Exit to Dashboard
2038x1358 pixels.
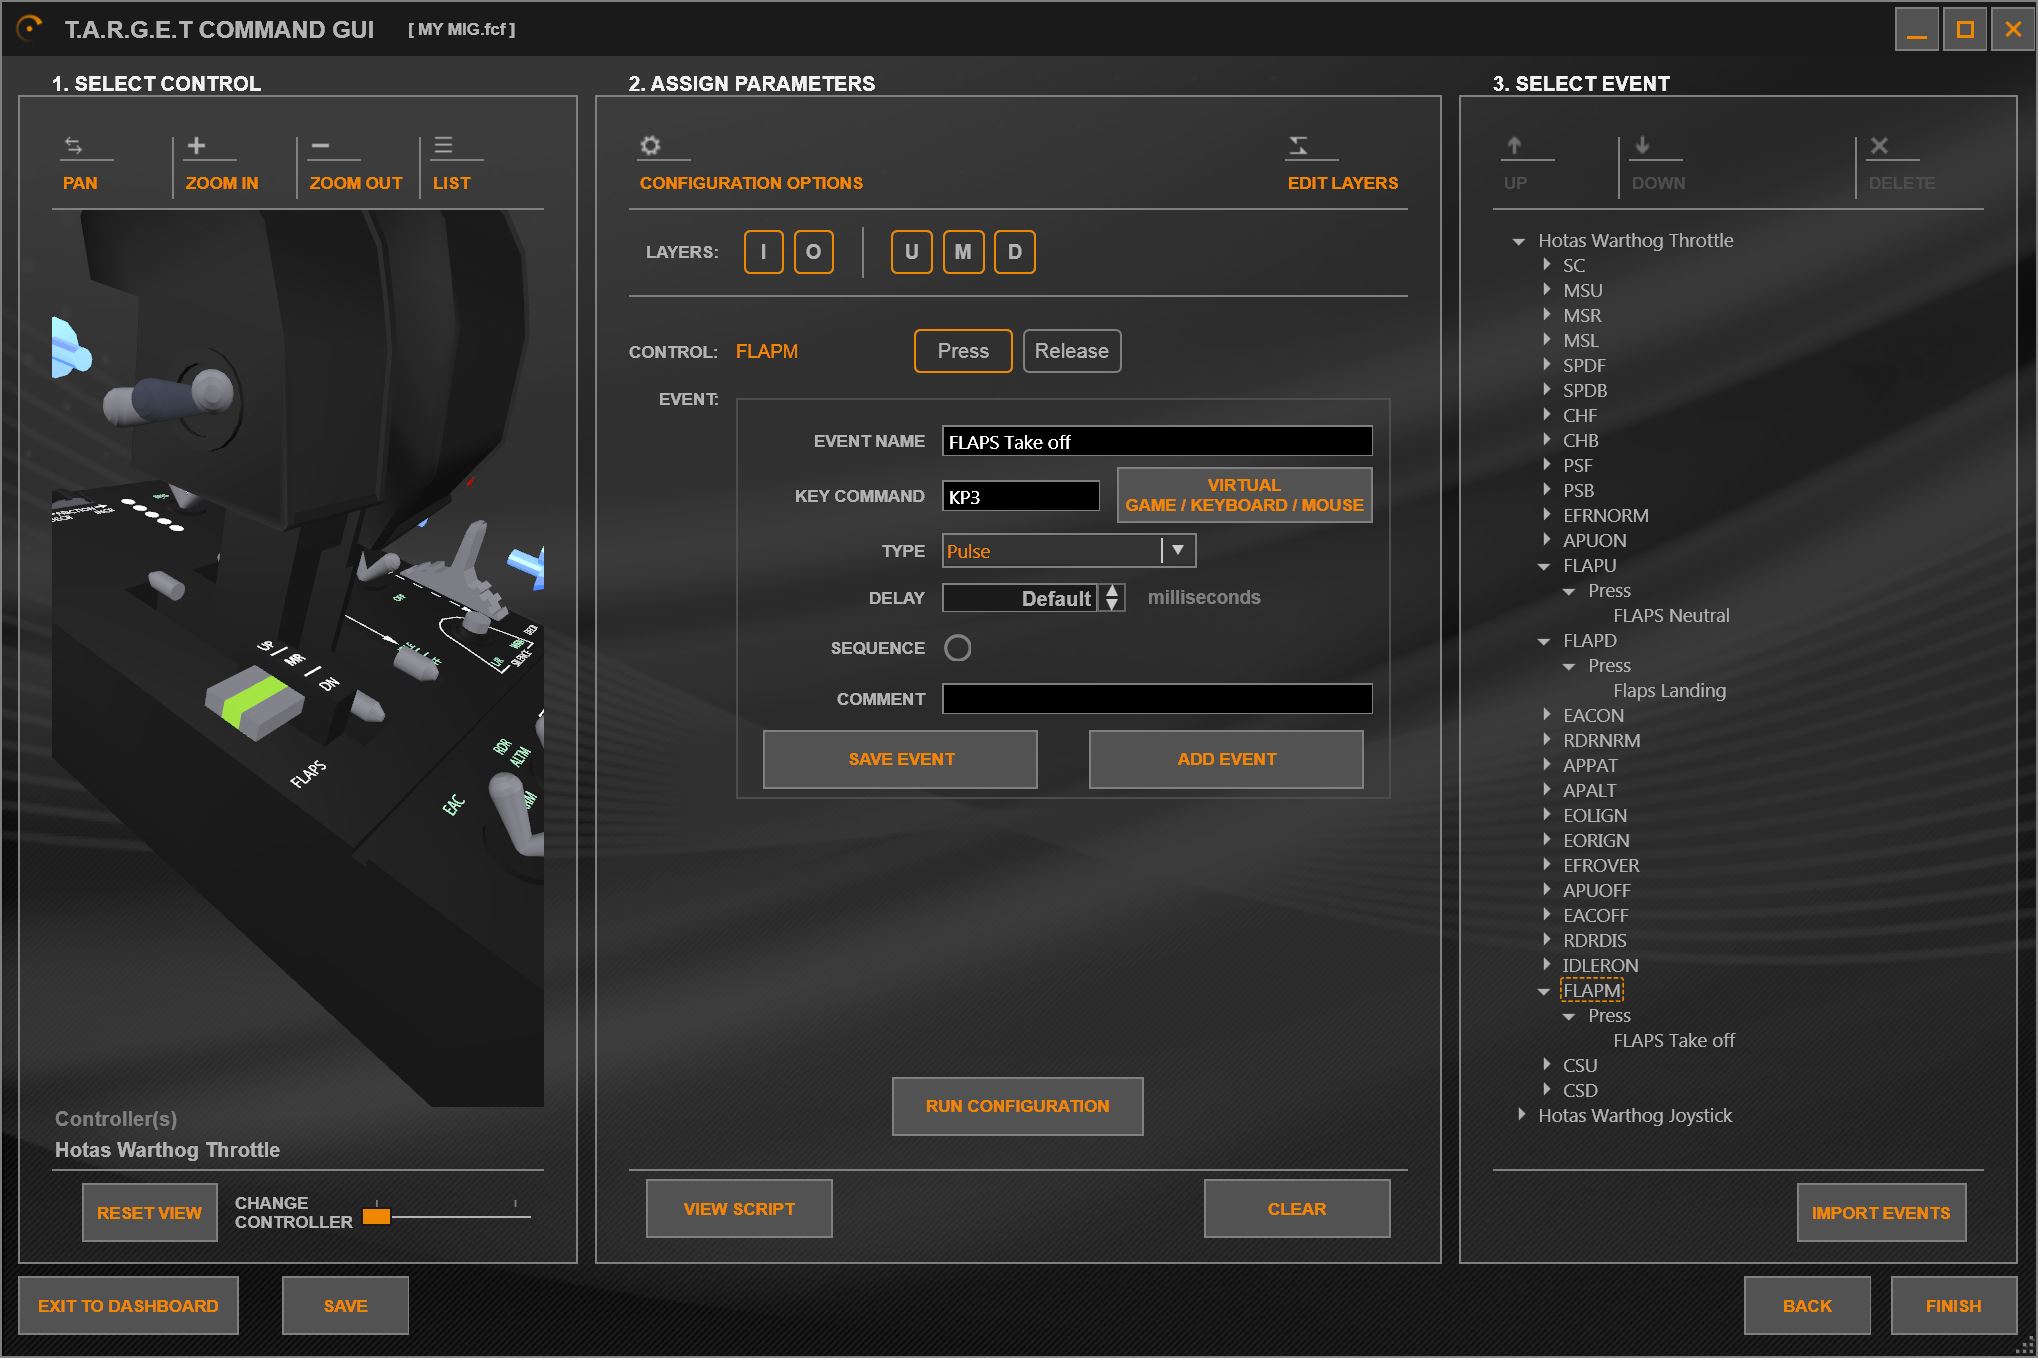(x=128, y=1306)
